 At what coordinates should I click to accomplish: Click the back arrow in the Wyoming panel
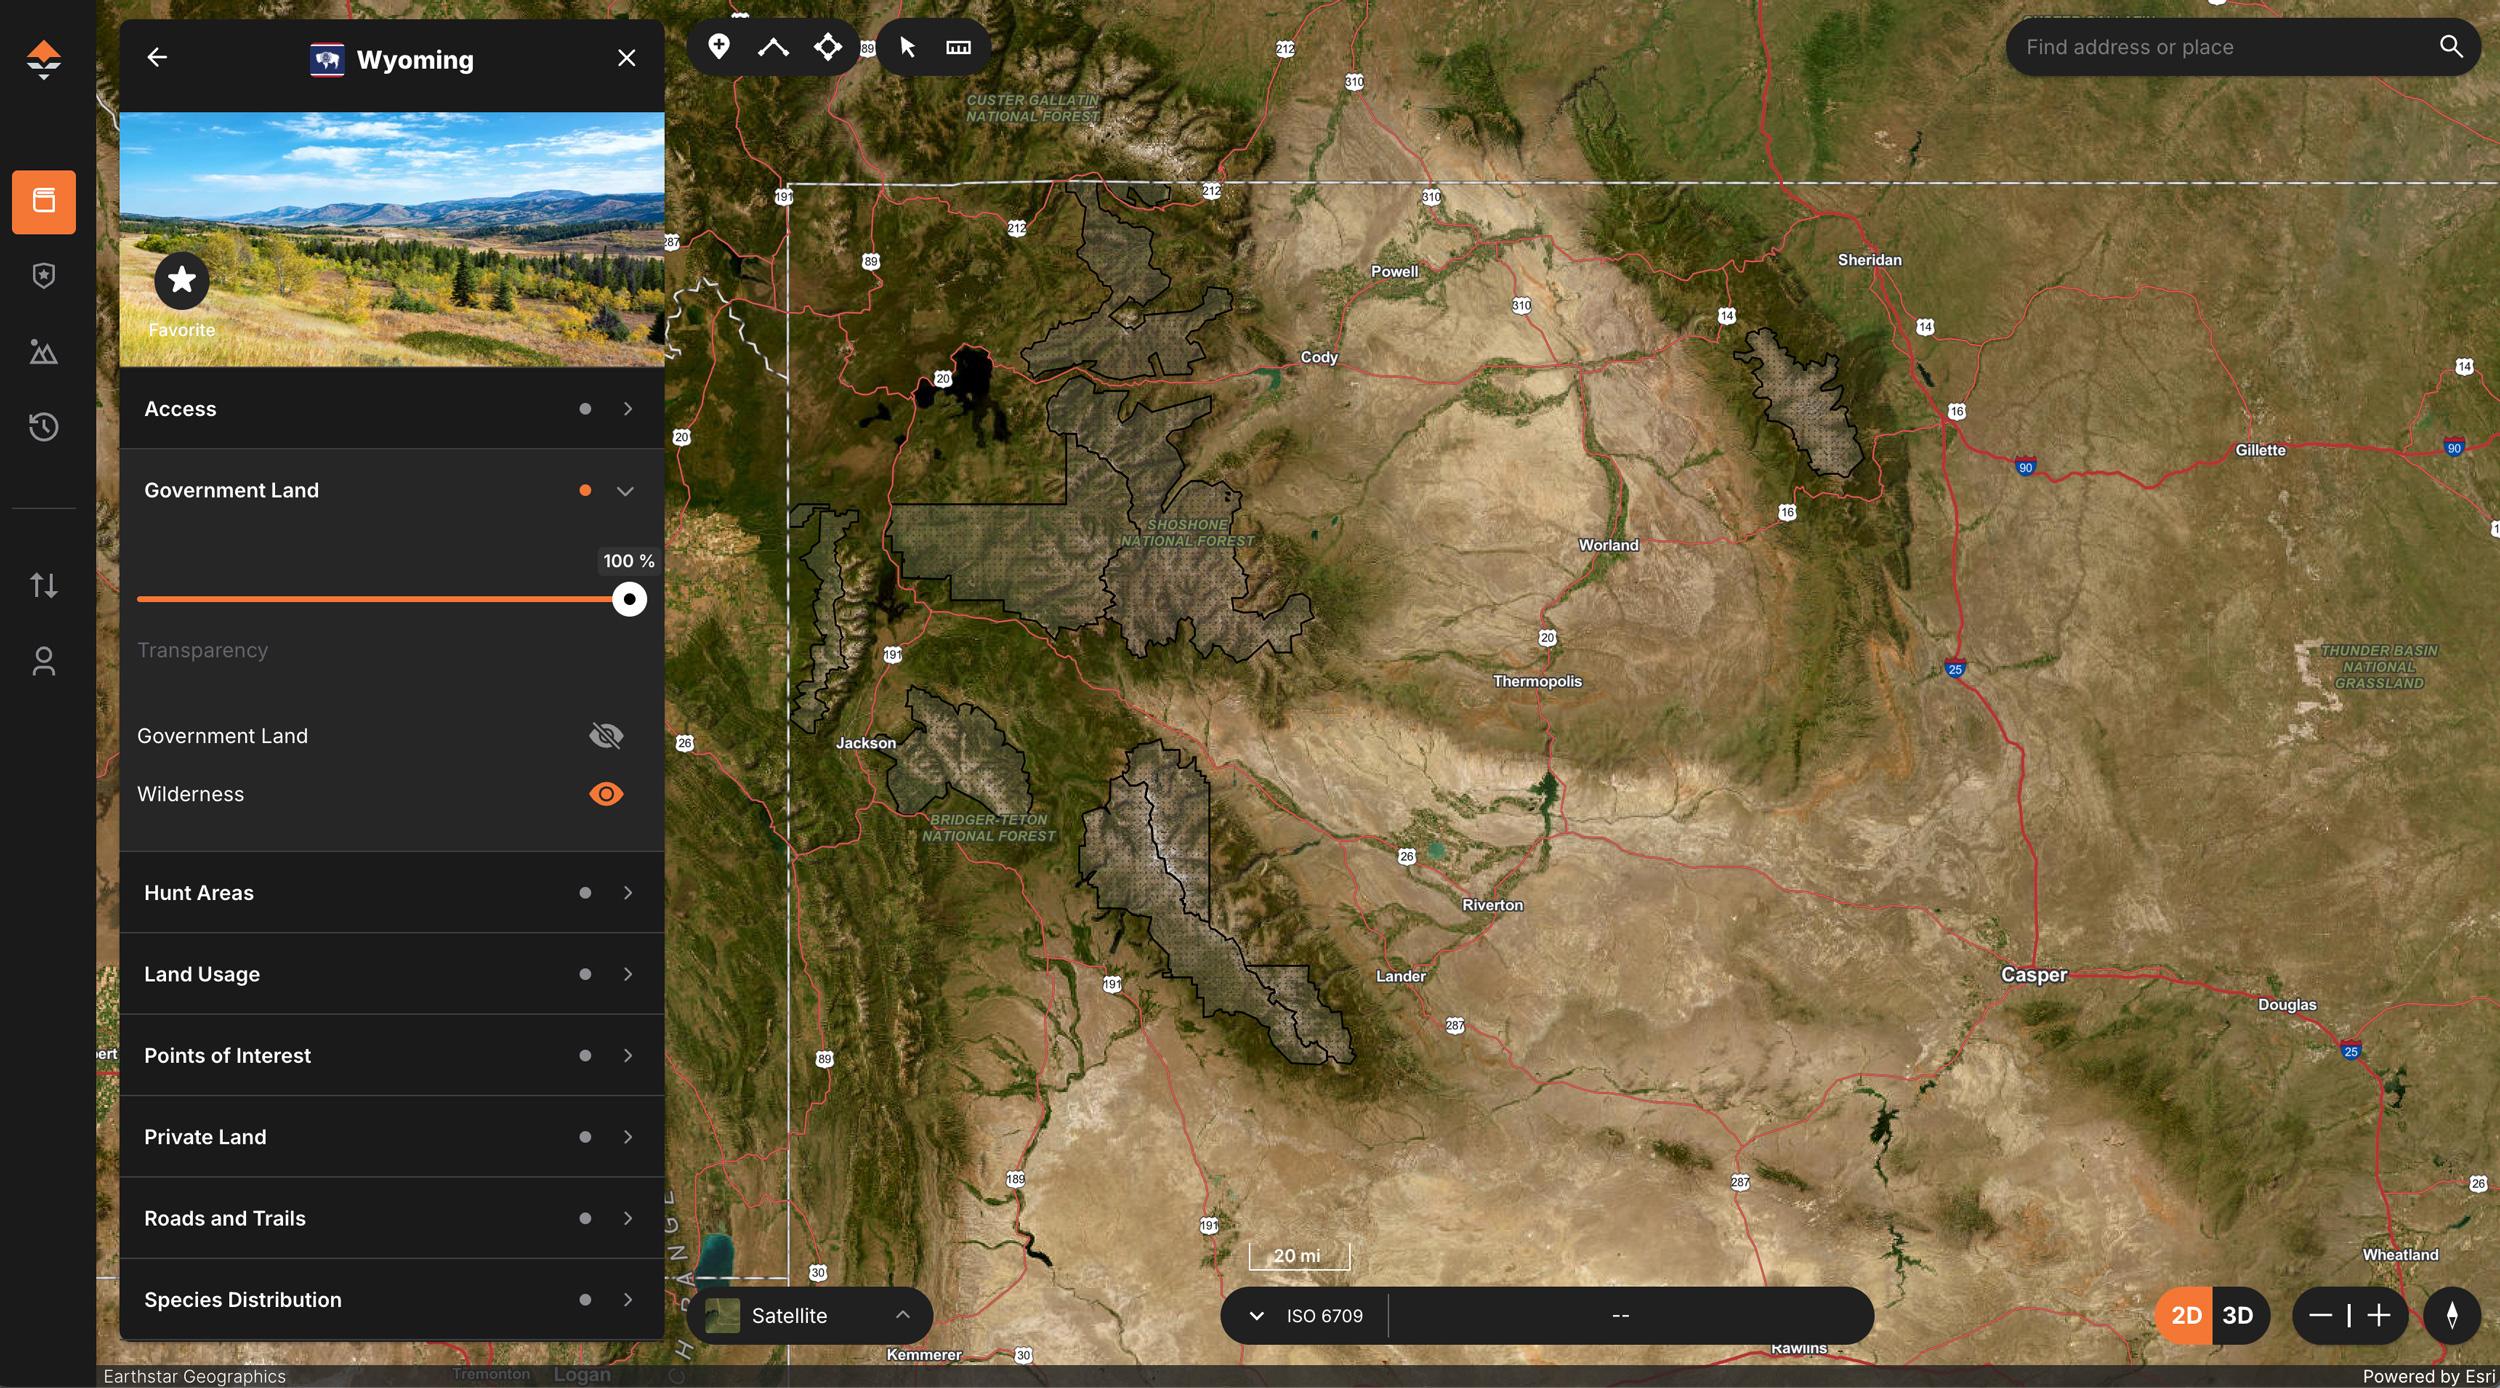click(x=157, y=57)
